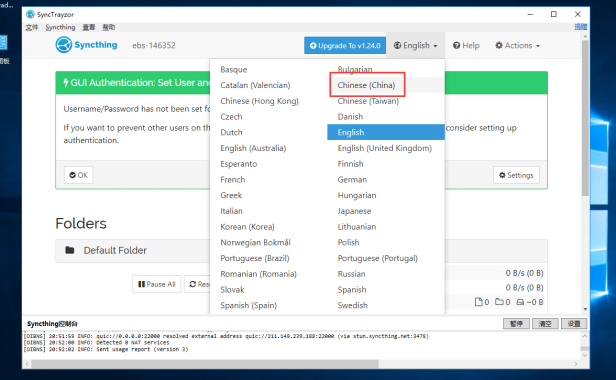Select English (United Kingdom) language

click(x=385, y=148)
